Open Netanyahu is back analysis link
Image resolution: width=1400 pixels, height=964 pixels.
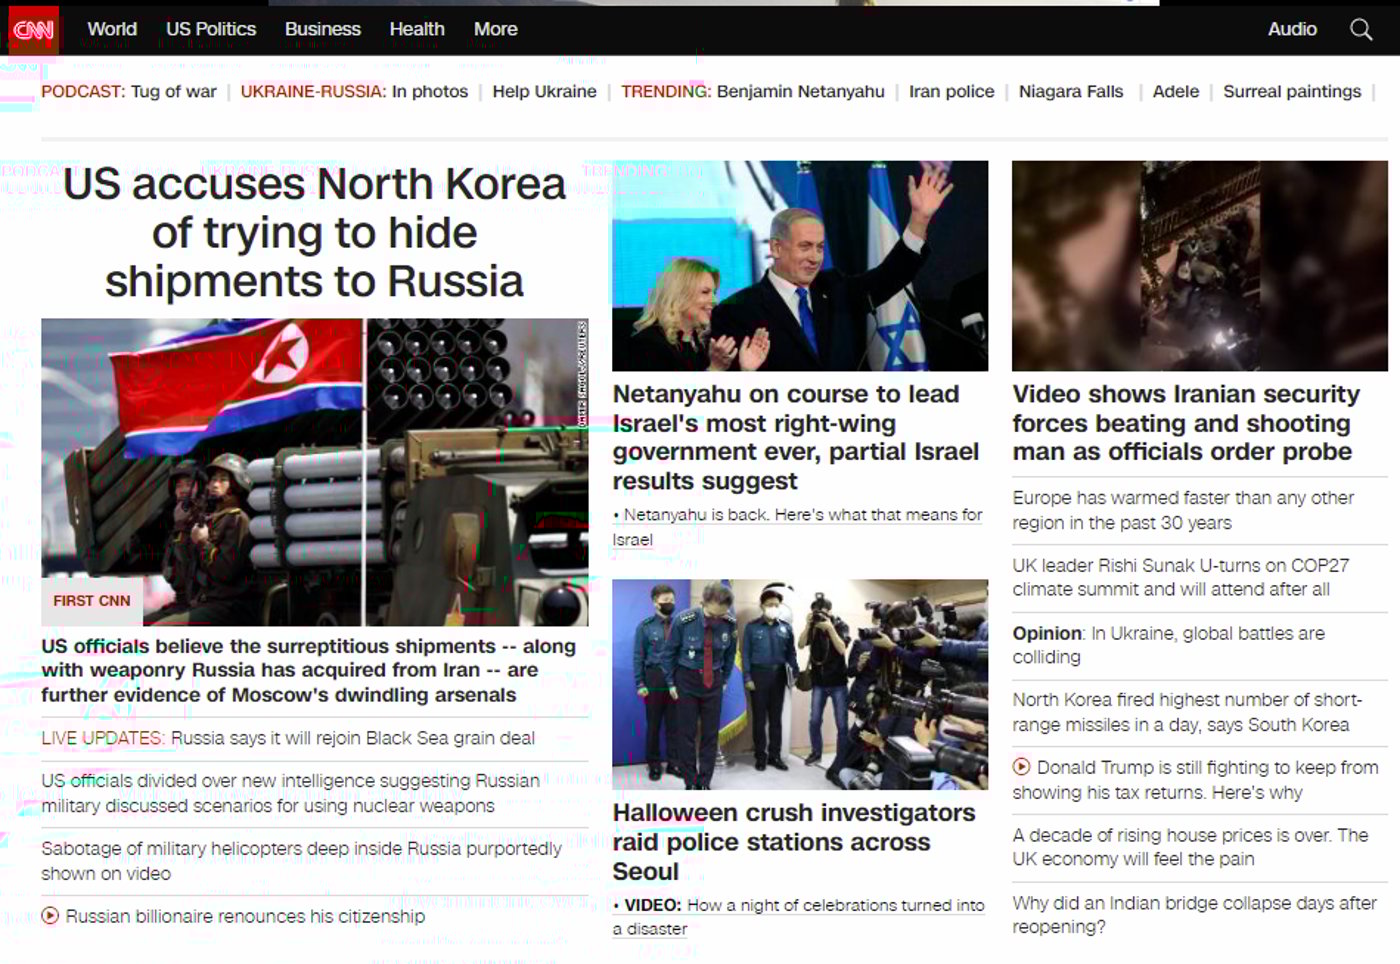click(797, 527)
